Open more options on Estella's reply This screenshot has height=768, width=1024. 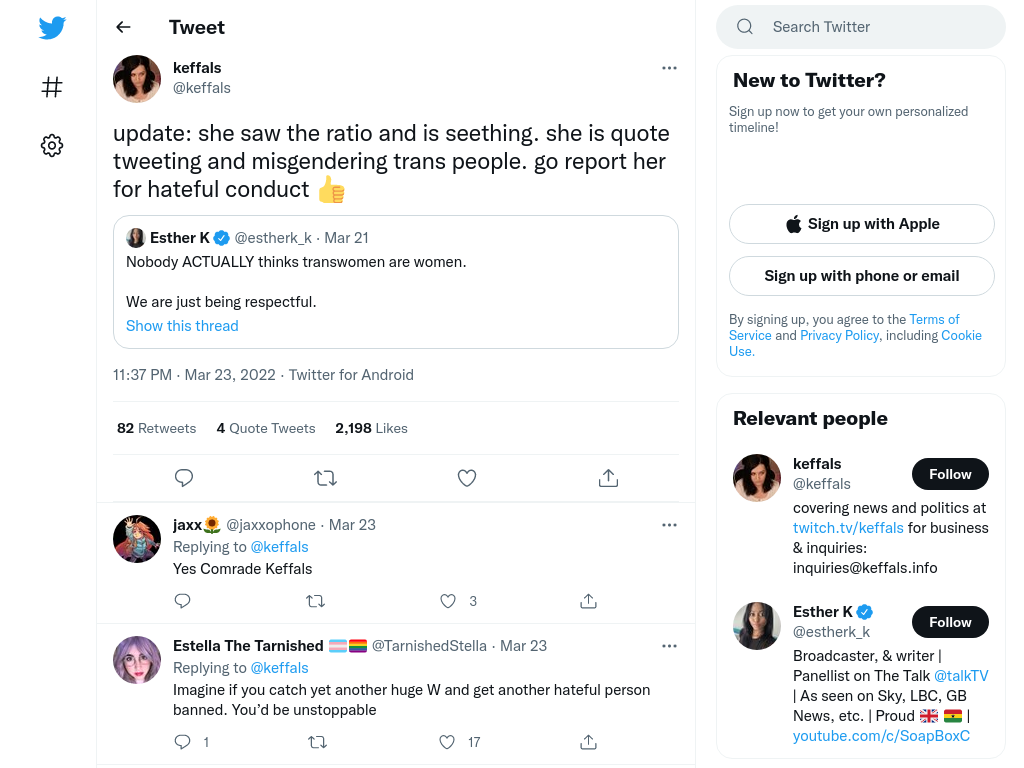coord(669,646)
